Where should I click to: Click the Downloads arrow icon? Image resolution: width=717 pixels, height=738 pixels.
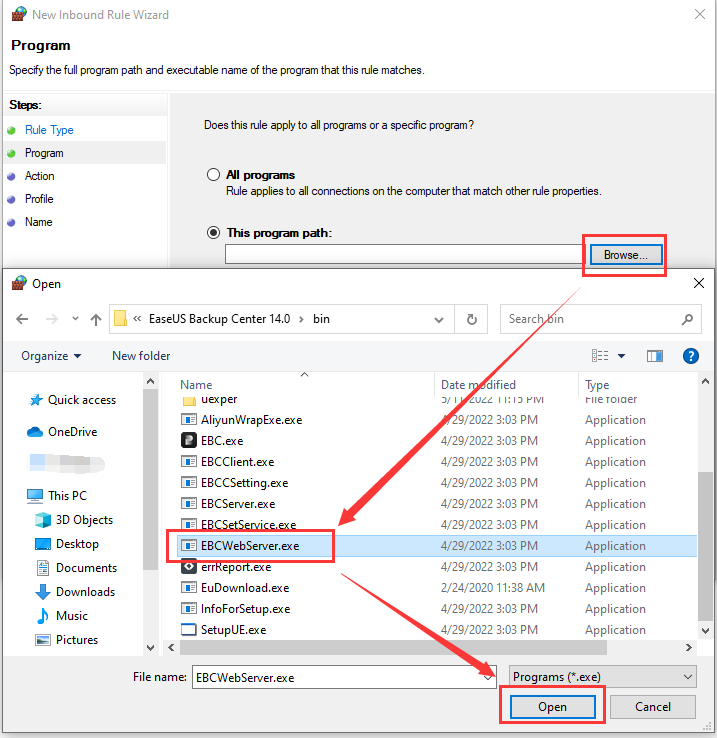click(x=43, y=592)
